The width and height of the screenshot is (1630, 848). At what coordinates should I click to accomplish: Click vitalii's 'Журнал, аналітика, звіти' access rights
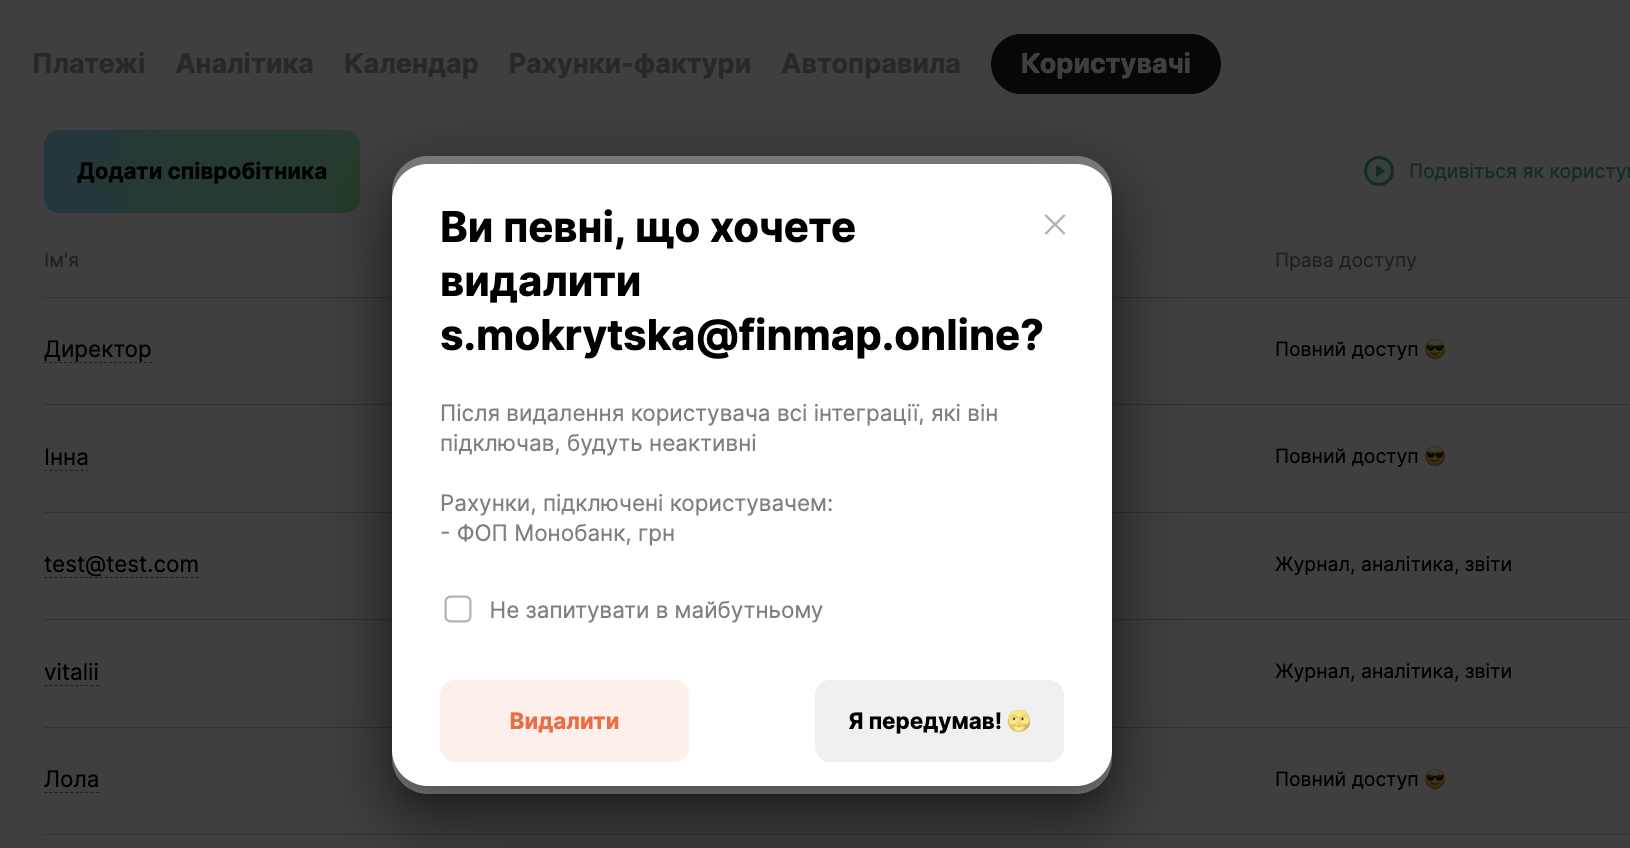click(1393, 671)
